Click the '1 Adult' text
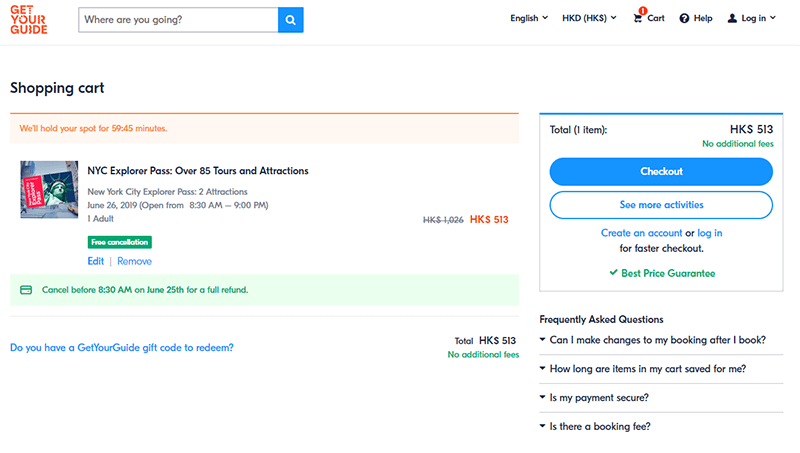The height and width of the screenshot is (453, 800). coord(101,218)
